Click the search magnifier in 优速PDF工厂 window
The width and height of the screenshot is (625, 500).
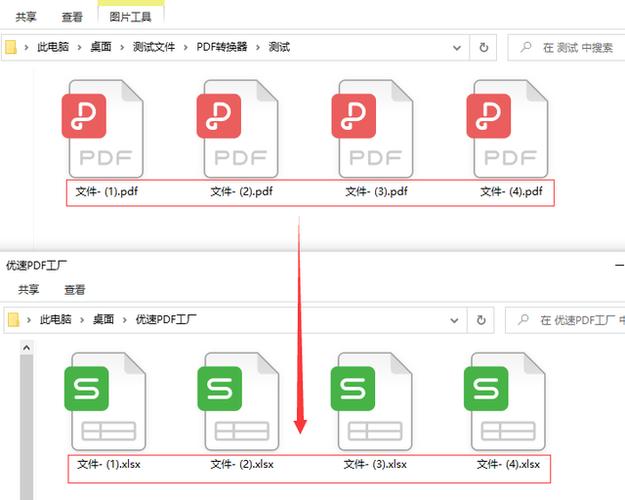tap(523, 319)
